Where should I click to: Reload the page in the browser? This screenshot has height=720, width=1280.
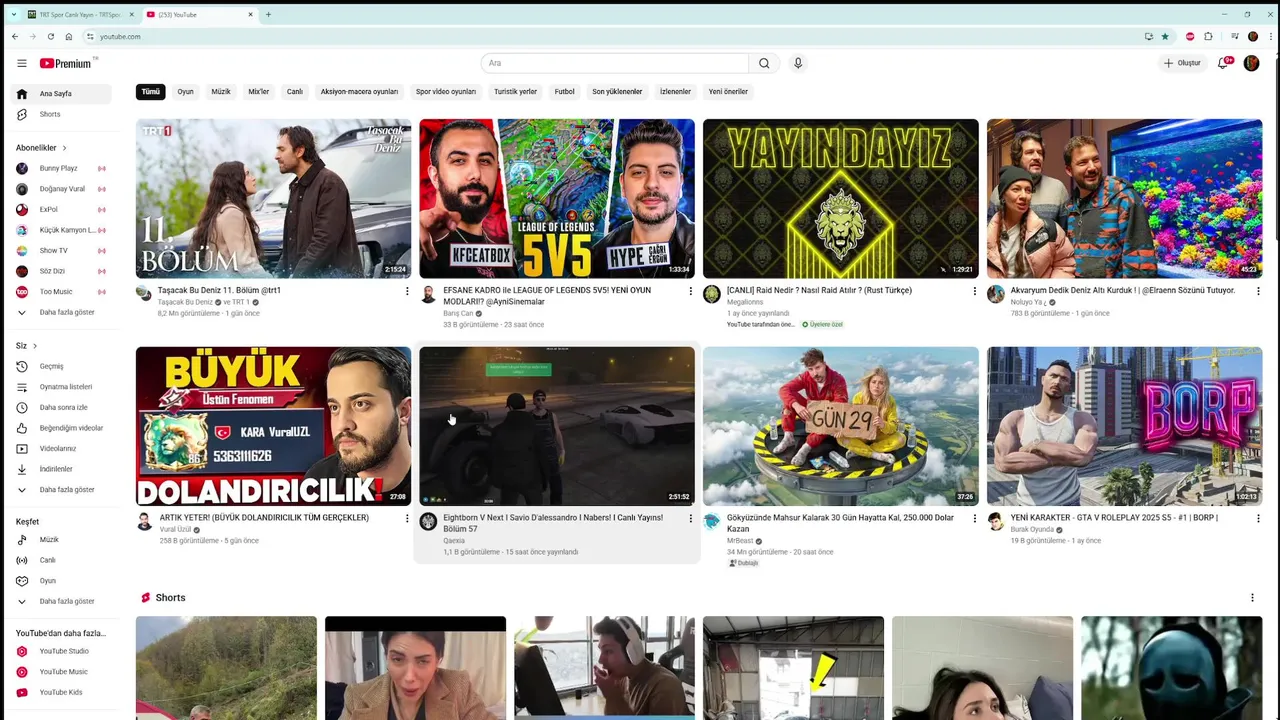pyautogui.click(x=50, y=37)
